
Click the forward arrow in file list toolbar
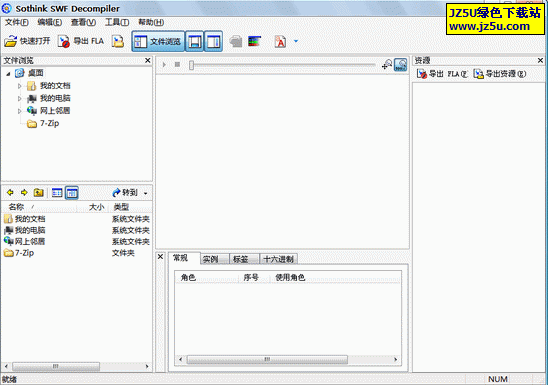(x=24, y=192)
